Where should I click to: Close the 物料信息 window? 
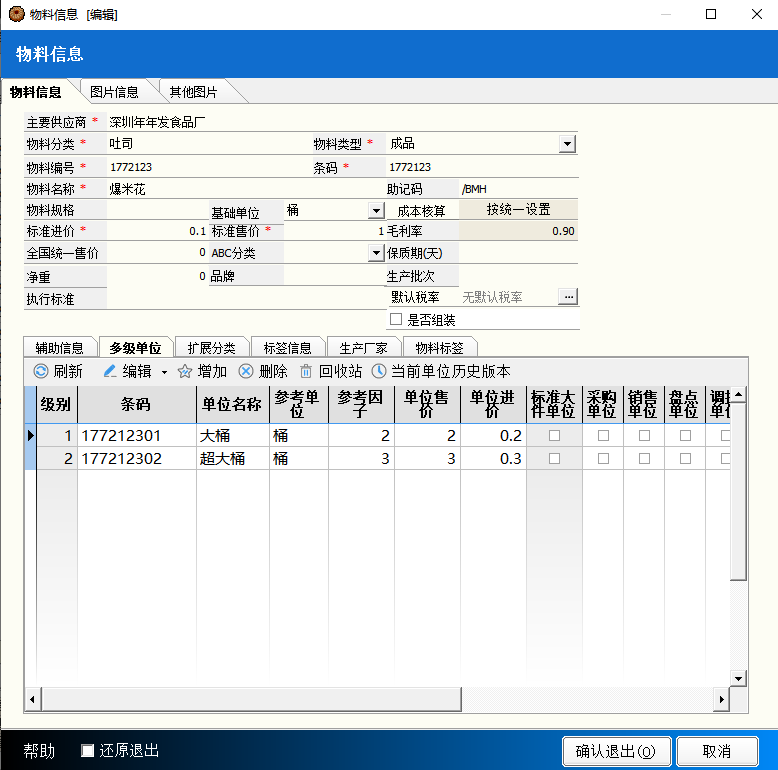coord(757,14)
